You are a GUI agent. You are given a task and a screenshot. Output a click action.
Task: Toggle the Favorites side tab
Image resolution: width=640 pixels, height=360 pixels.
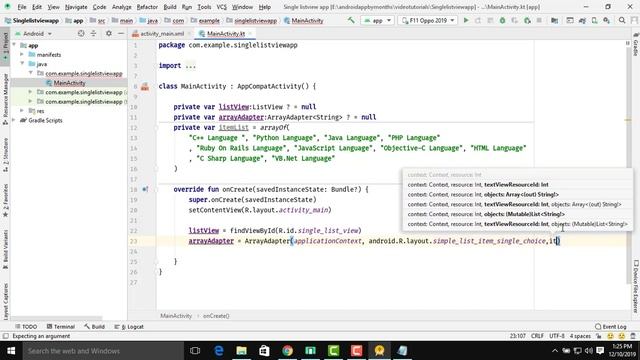(x=5, y=201)
